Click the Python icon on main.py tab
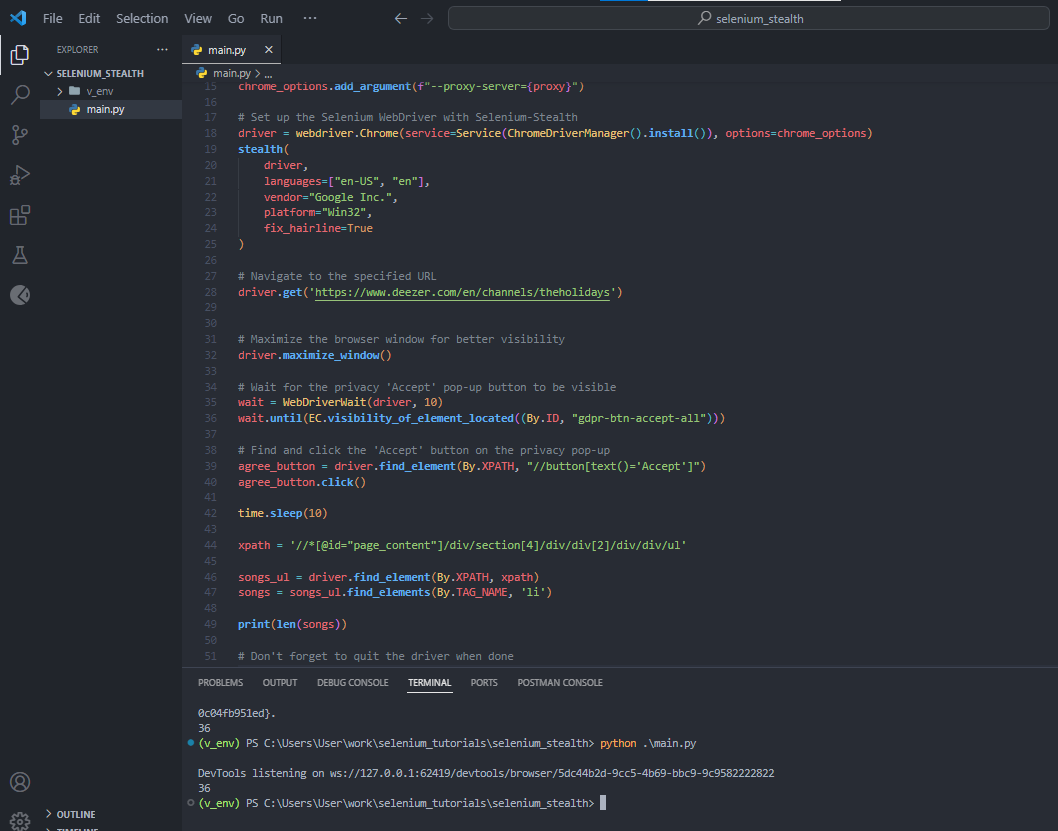Screen dimensions: 1058x831 pos(196,50)
